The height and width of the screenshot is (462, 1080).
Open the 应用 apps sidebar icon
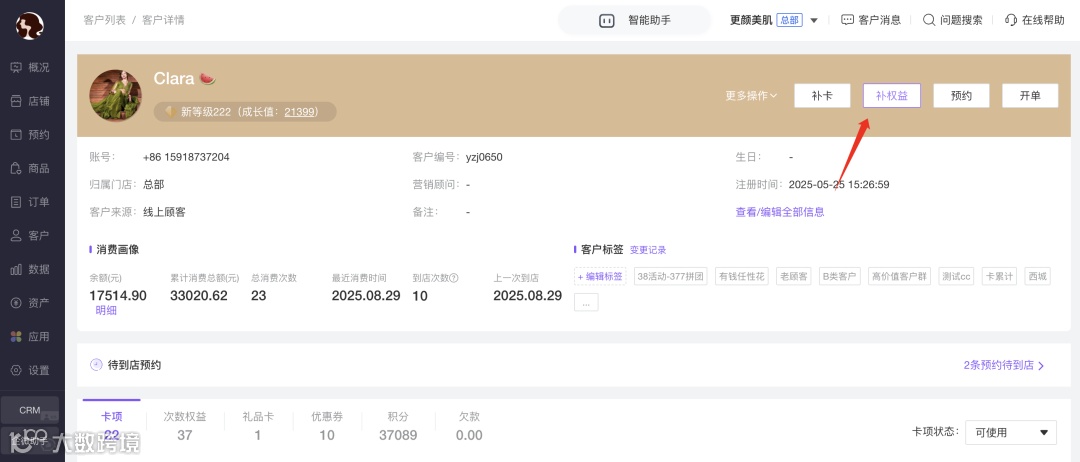16,337
